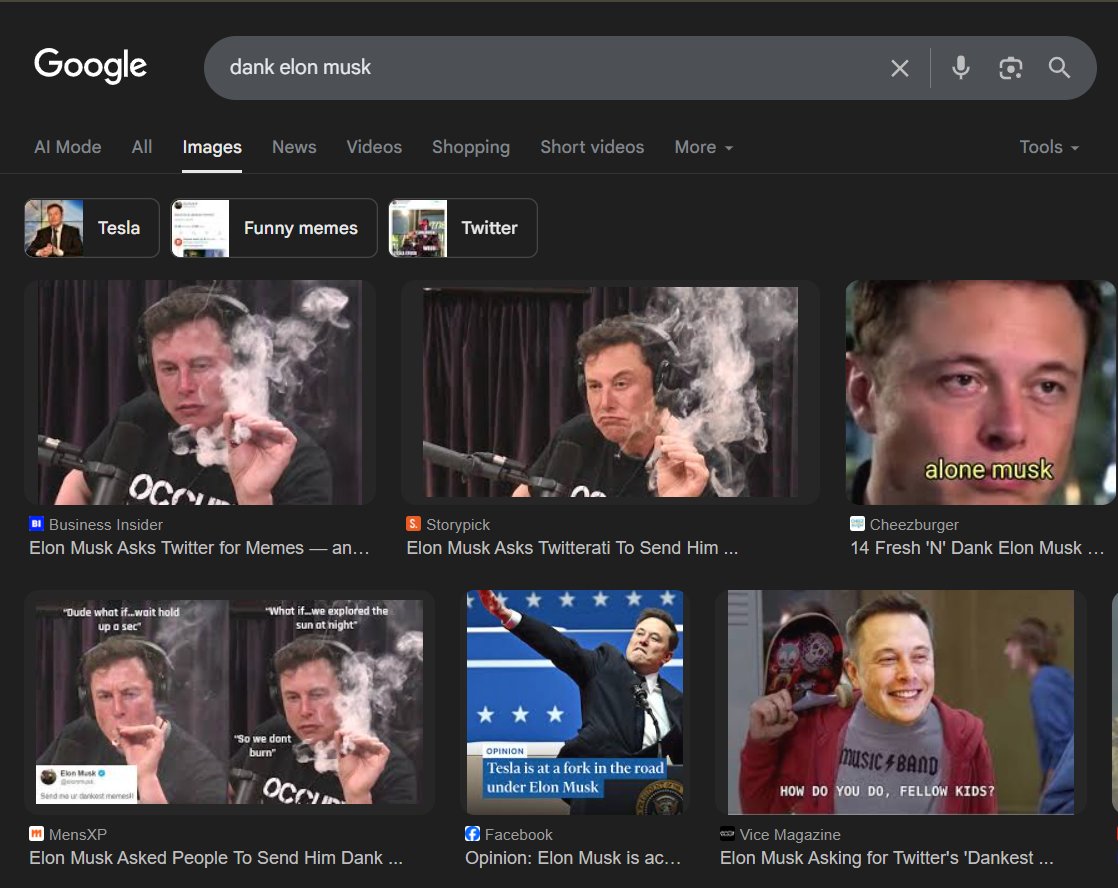Start voice search with the microphone icon
Viewport: 1118px width, 888px height.
[960, 68]
